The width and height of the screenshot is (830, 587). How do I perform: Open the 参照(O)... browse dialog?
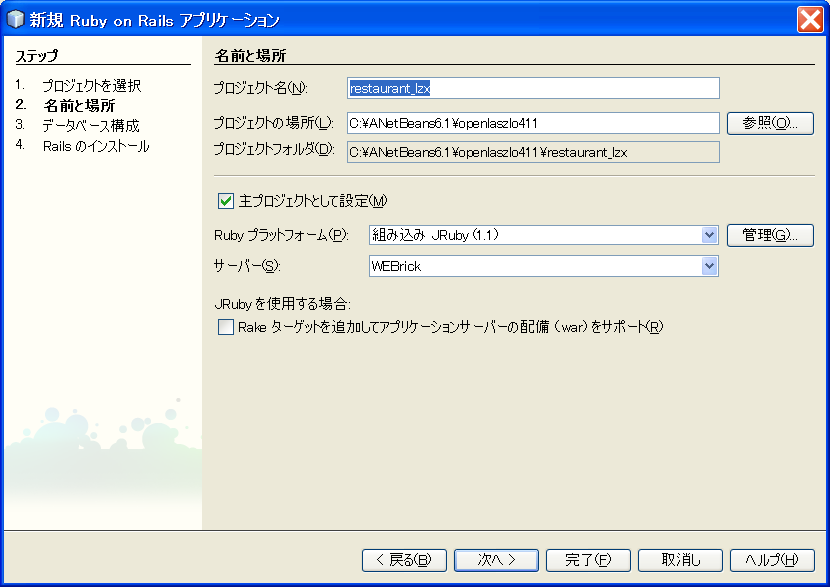point(770,123)
